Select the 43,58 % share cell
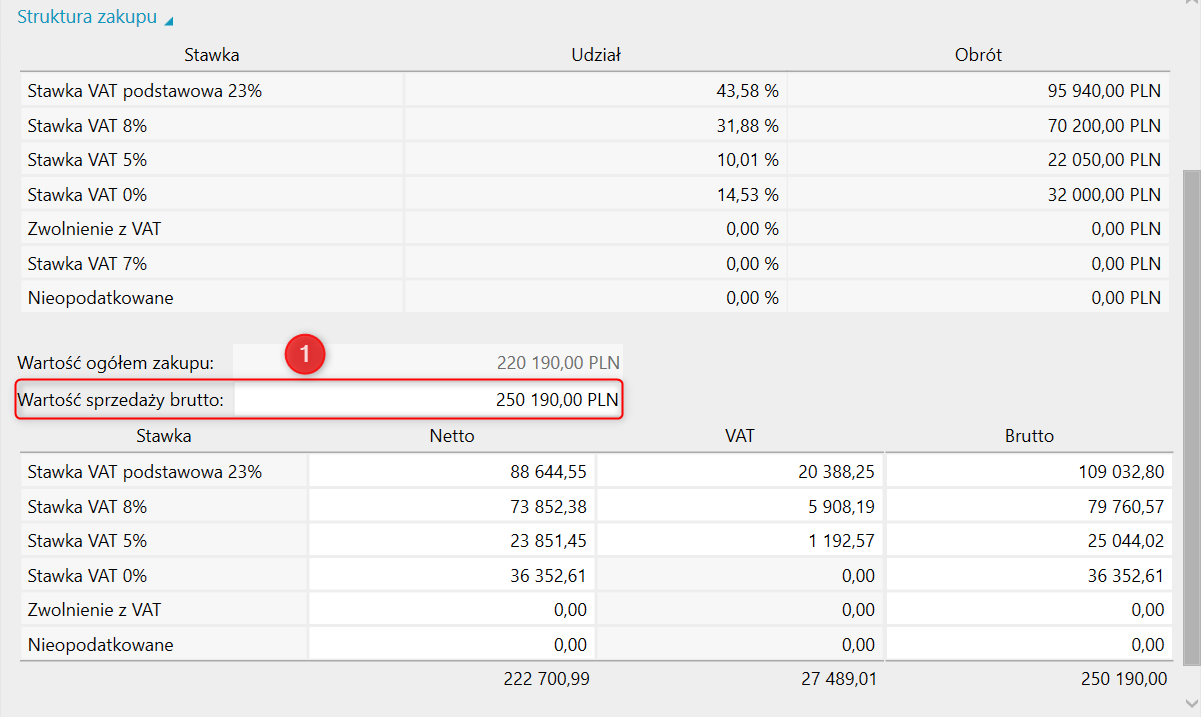1201x717 pixels. click(595, 91)
